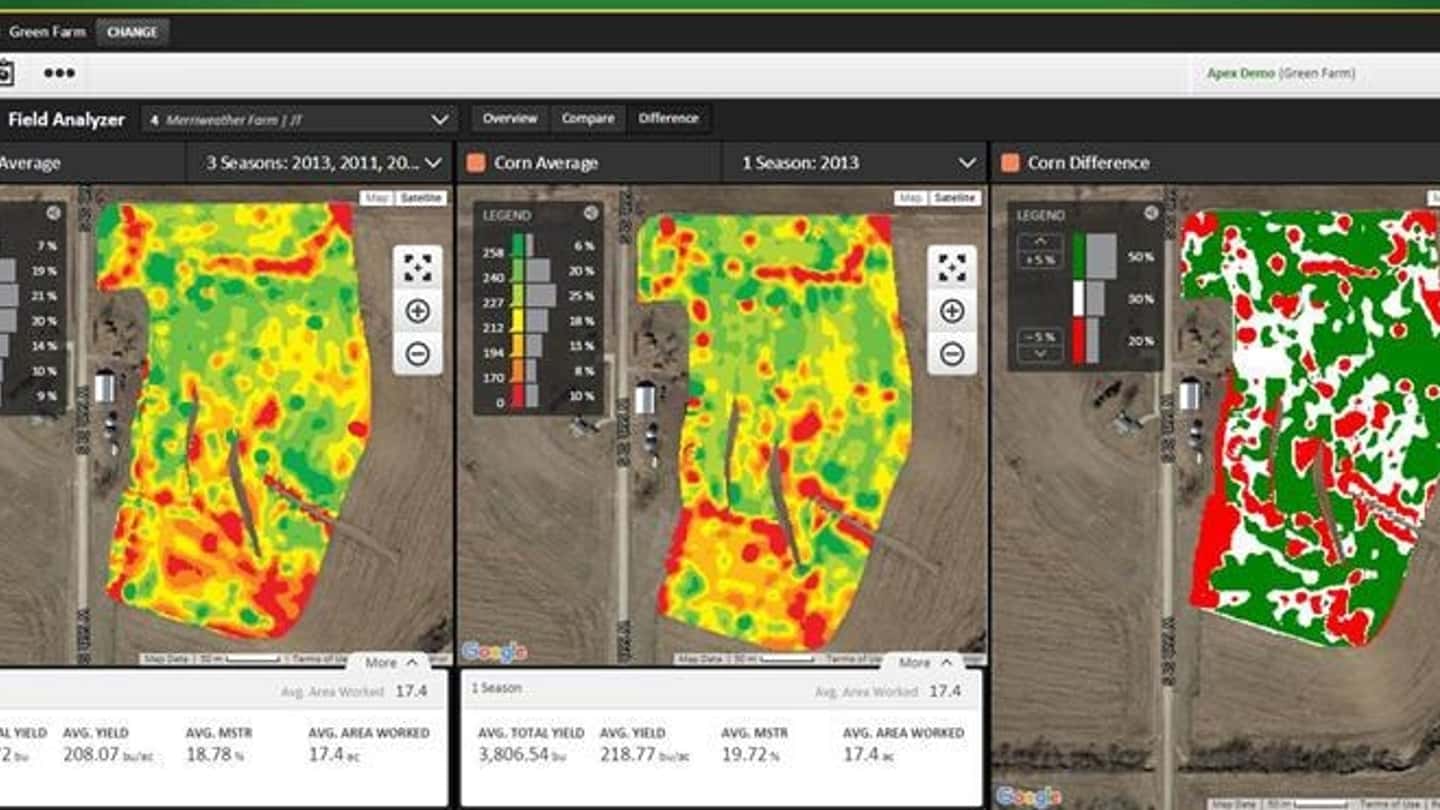The image size is (1440, 810).
Task: Click the green 50 % Difference legend swatch
Action: [1079, 257]
